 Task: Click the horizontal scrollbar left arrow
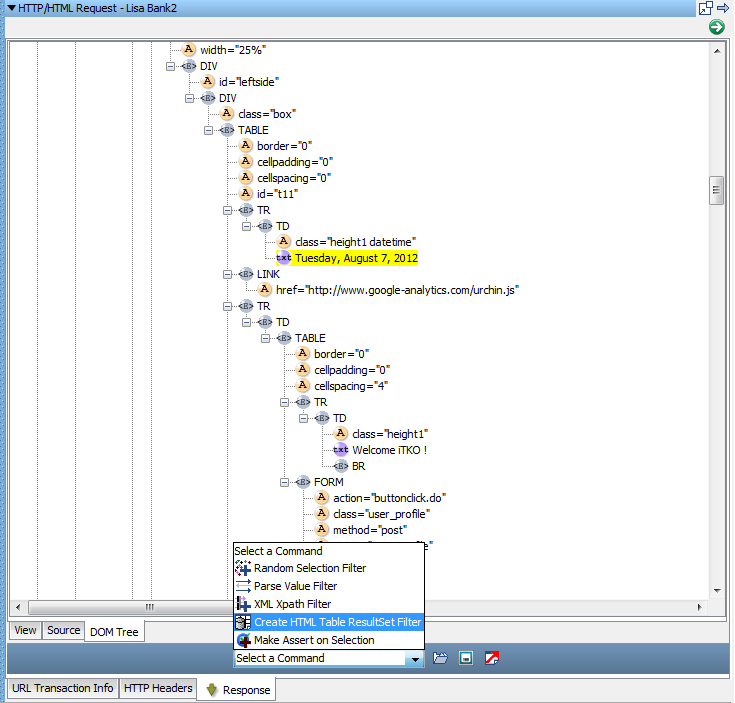(x=18, y=607)
